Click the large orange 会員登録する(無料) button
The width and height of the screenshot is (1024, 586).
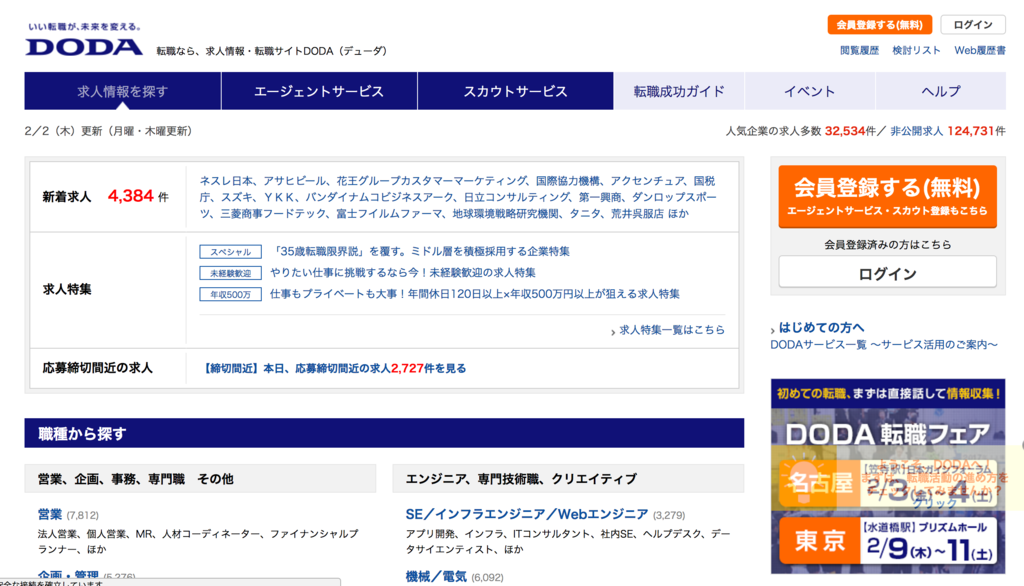pos(887,196)
